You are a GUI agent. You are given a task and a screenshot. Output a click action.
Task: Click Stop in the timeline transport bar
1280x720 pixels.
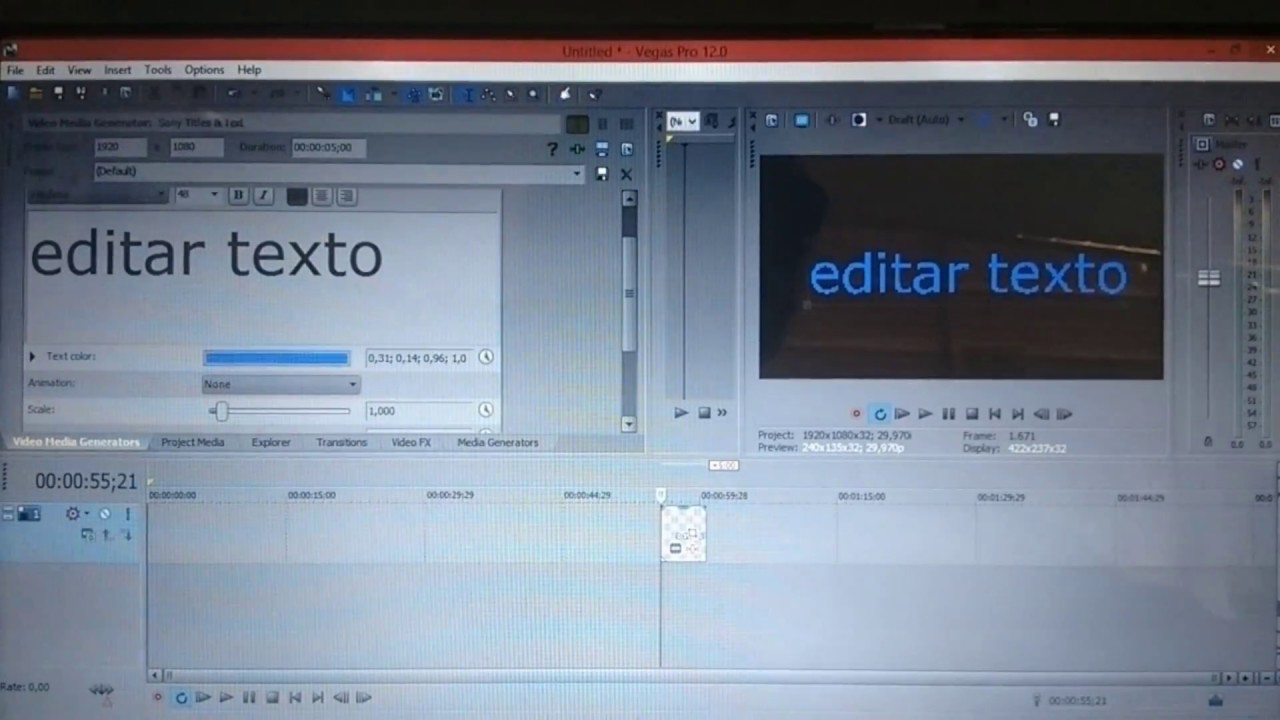tap(272, 698)
